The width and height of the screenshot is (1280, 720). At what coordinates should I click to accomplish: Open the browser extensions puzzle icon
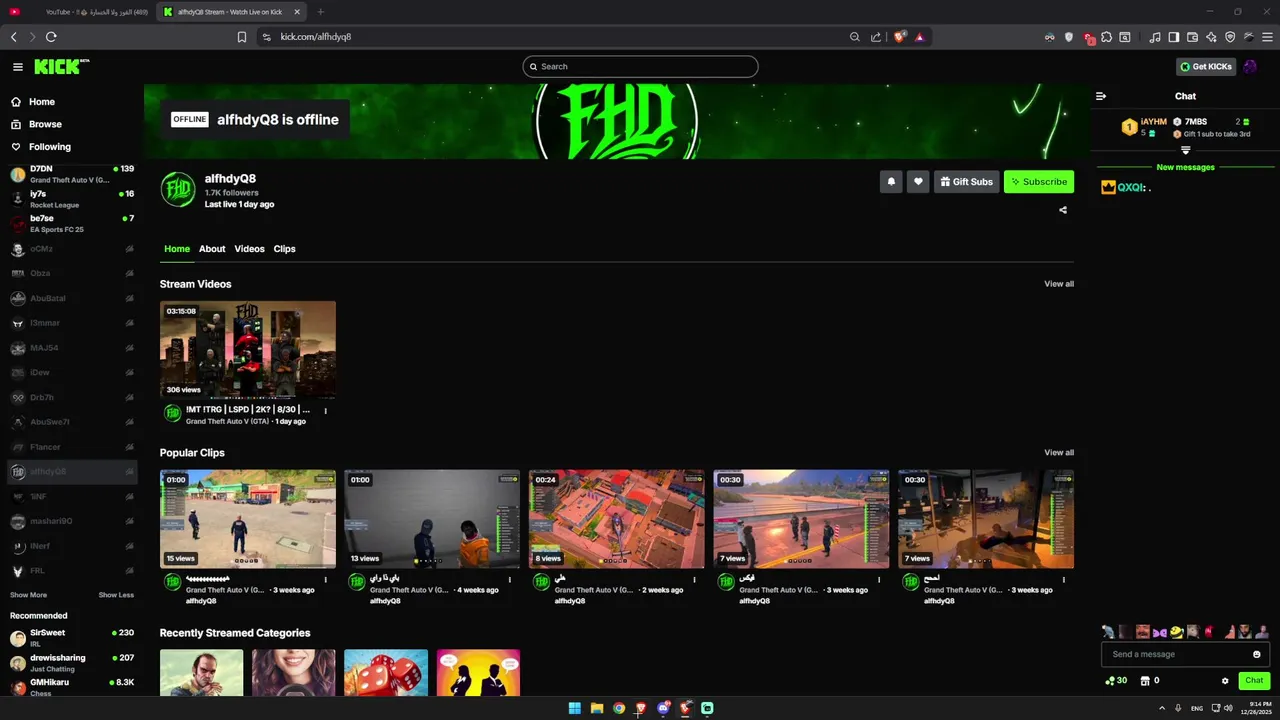(x=1107, y=37)
